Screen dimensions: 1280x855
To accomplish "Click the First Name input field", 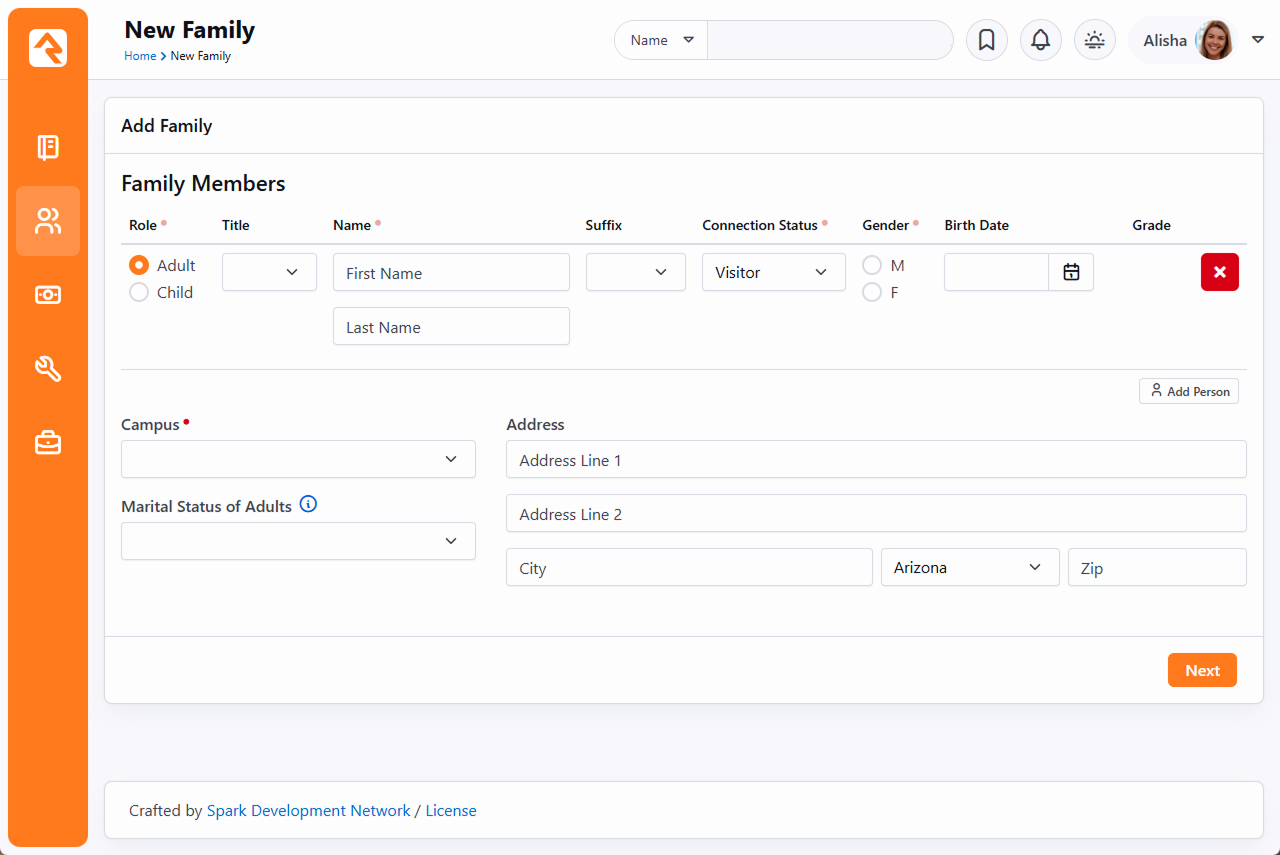I will [x=451, y=272].
